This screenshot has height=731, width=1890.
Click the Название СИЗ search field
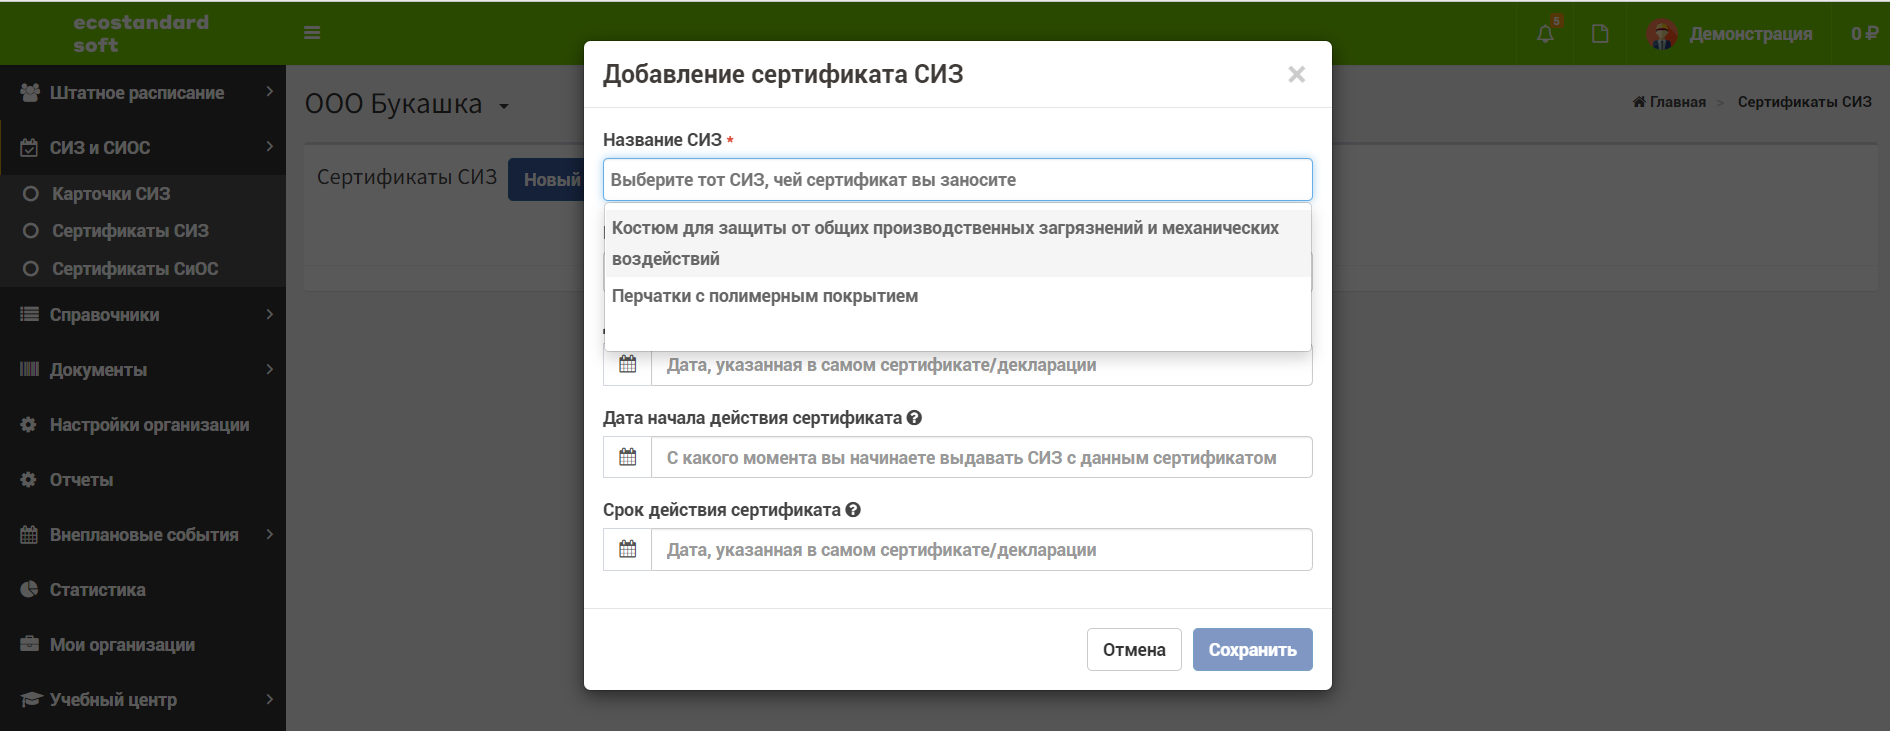click(958, 180)
